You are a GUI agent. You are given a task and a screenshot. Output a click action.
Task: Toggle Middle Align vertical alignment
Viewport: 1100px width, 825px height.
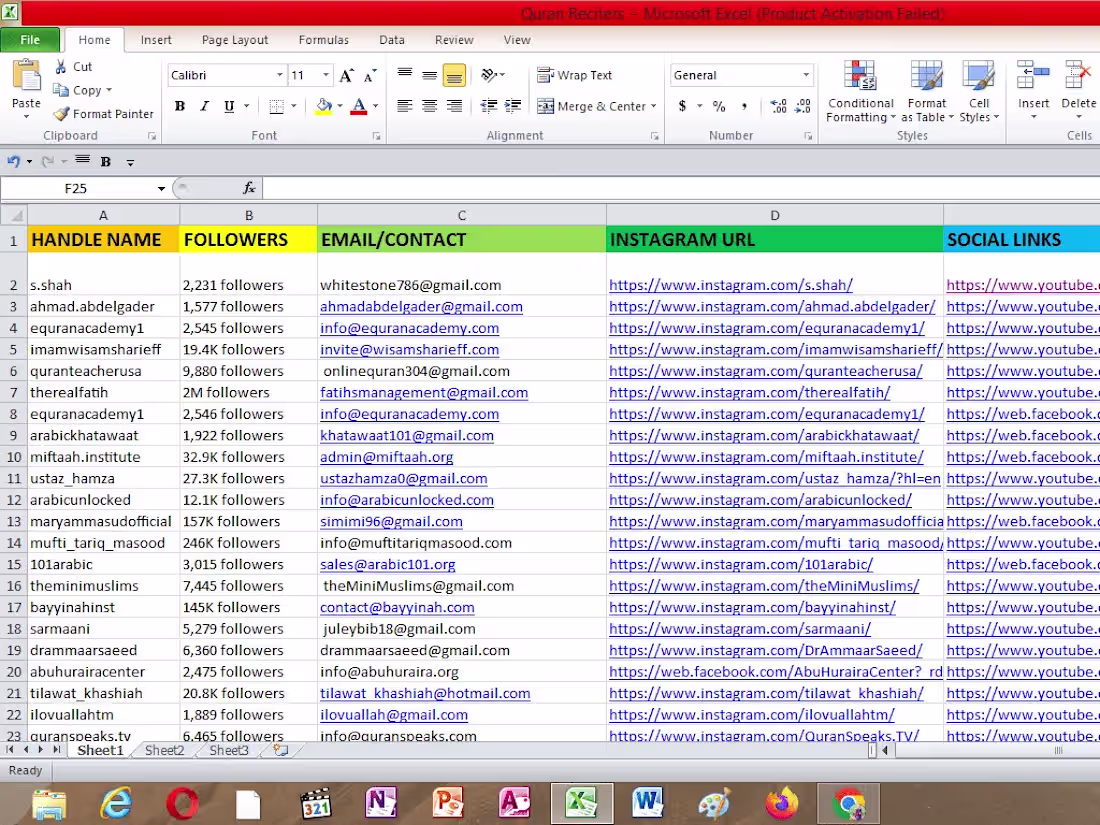click(429, 75)
